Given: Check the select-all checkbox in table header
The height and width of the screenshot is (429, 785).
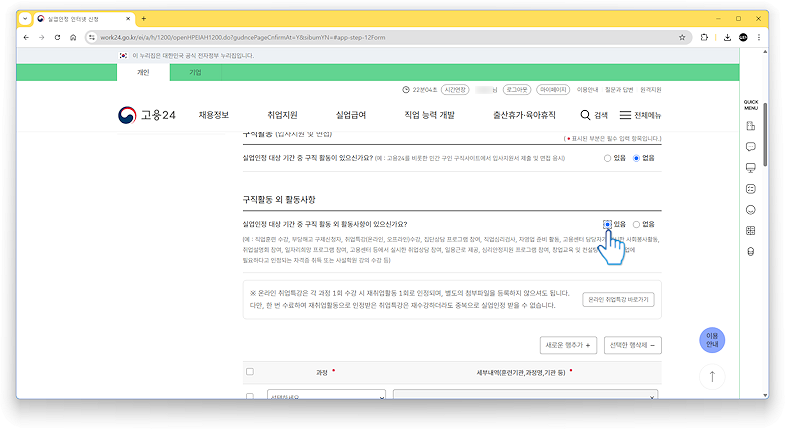Looking at the screenshot, I should coord(250,371).
